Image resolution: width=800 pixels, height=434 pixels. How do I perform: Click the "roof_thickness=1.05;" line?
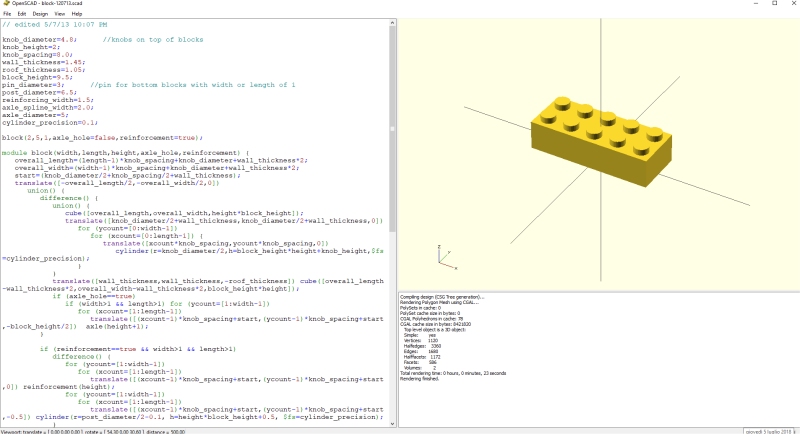tap(44, 70)
